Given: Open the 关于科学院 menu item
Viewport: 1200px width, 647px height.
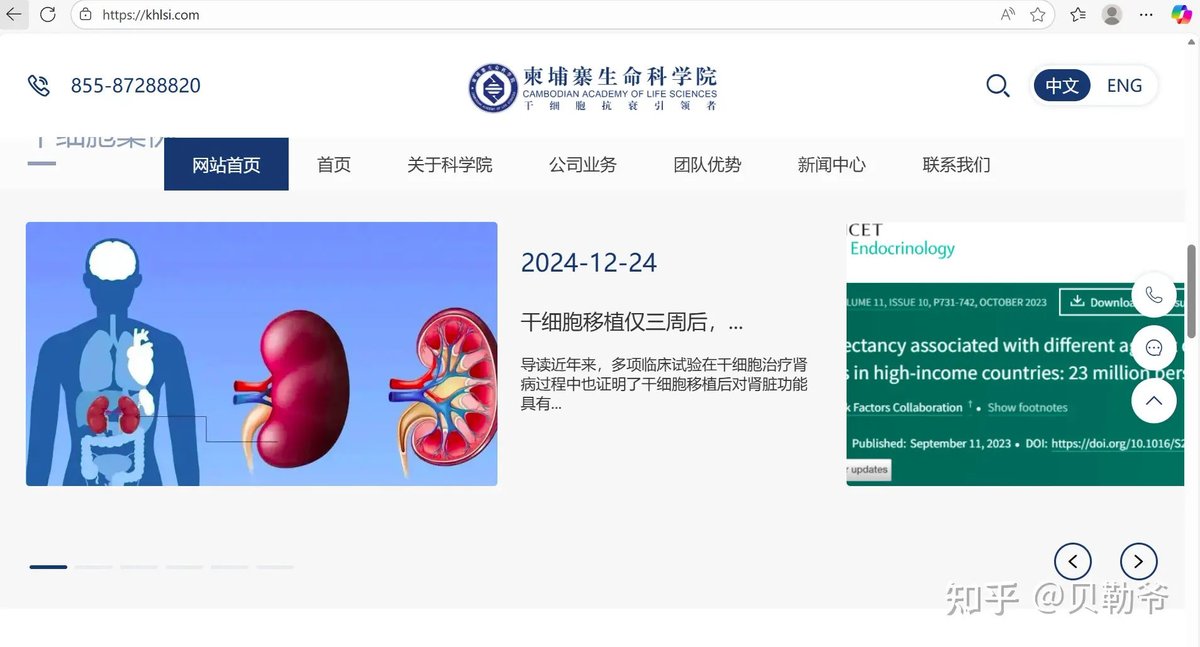Looking at the screenshot, I should click(x=449, y=164).
